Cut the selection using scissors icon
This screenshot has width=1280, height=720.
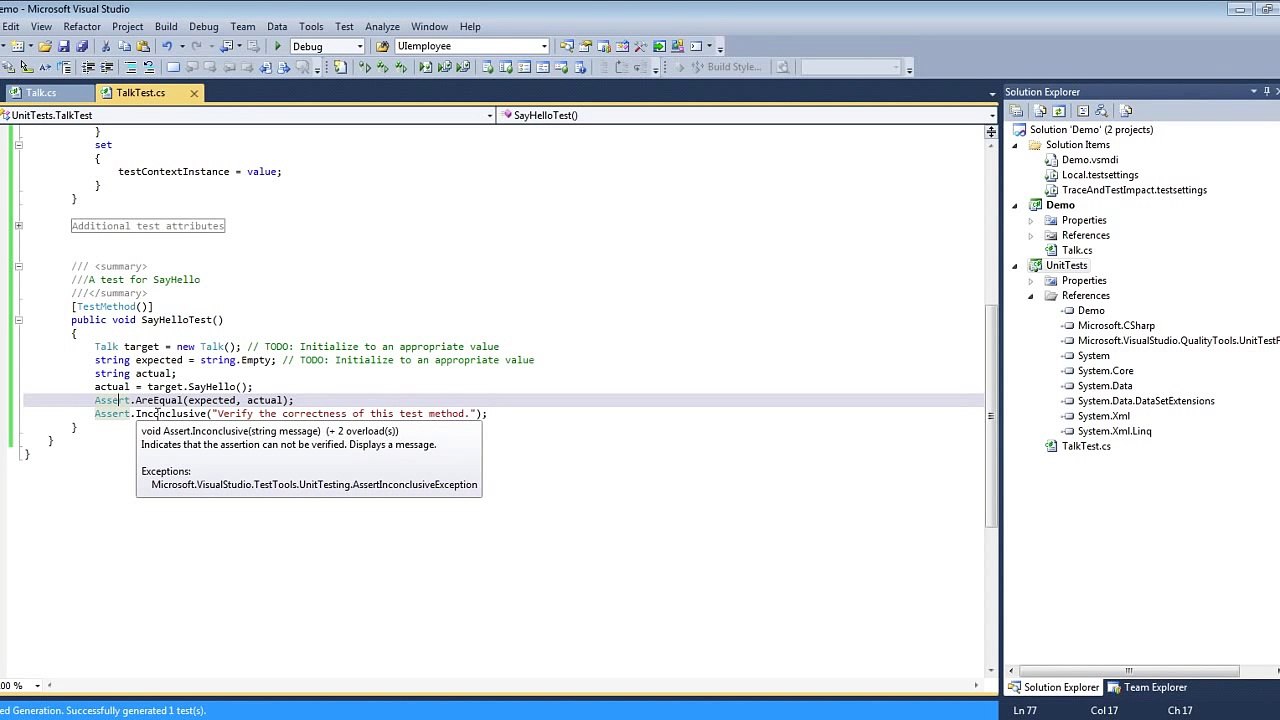click(x=105, y=46)
